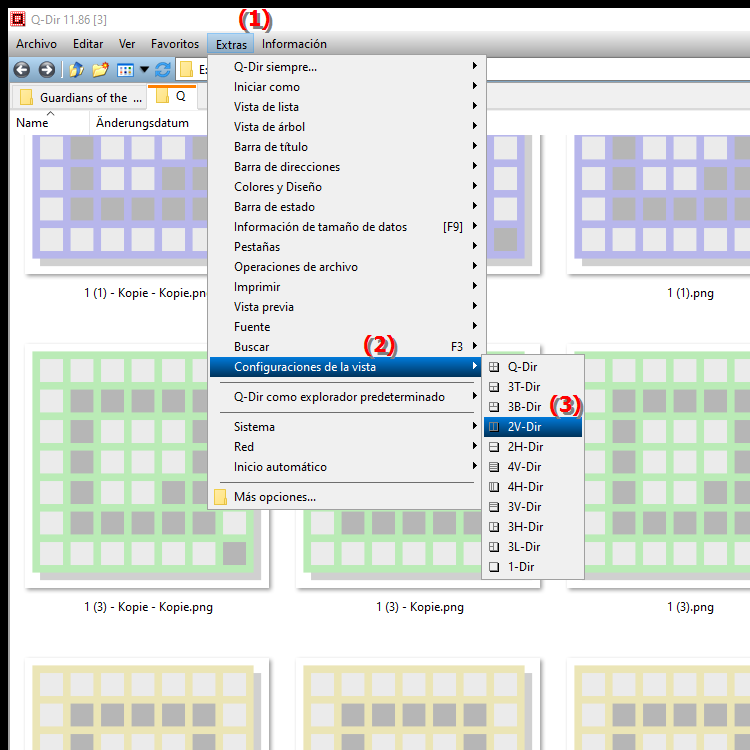Open the Inicio automático submenu
Screen dimensions: 750x750
(345, 467)
